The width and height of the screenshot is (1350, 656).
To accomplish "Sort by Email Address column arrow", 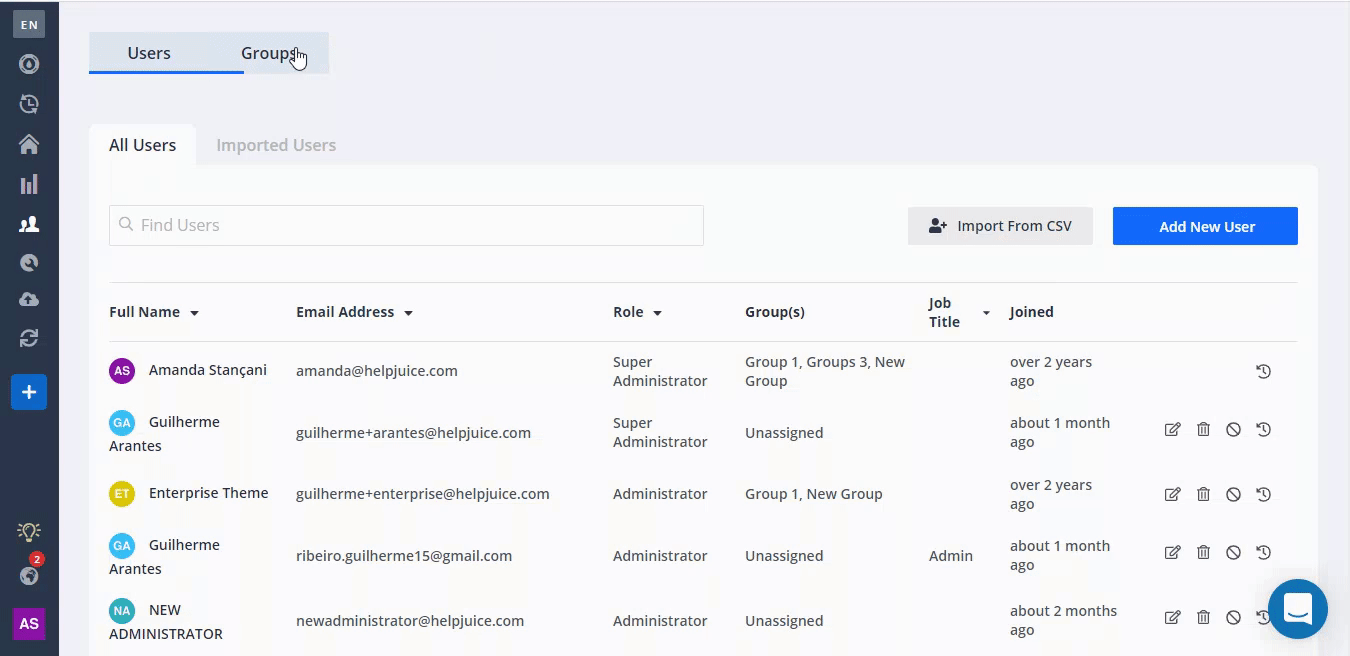I will (408, 313).
